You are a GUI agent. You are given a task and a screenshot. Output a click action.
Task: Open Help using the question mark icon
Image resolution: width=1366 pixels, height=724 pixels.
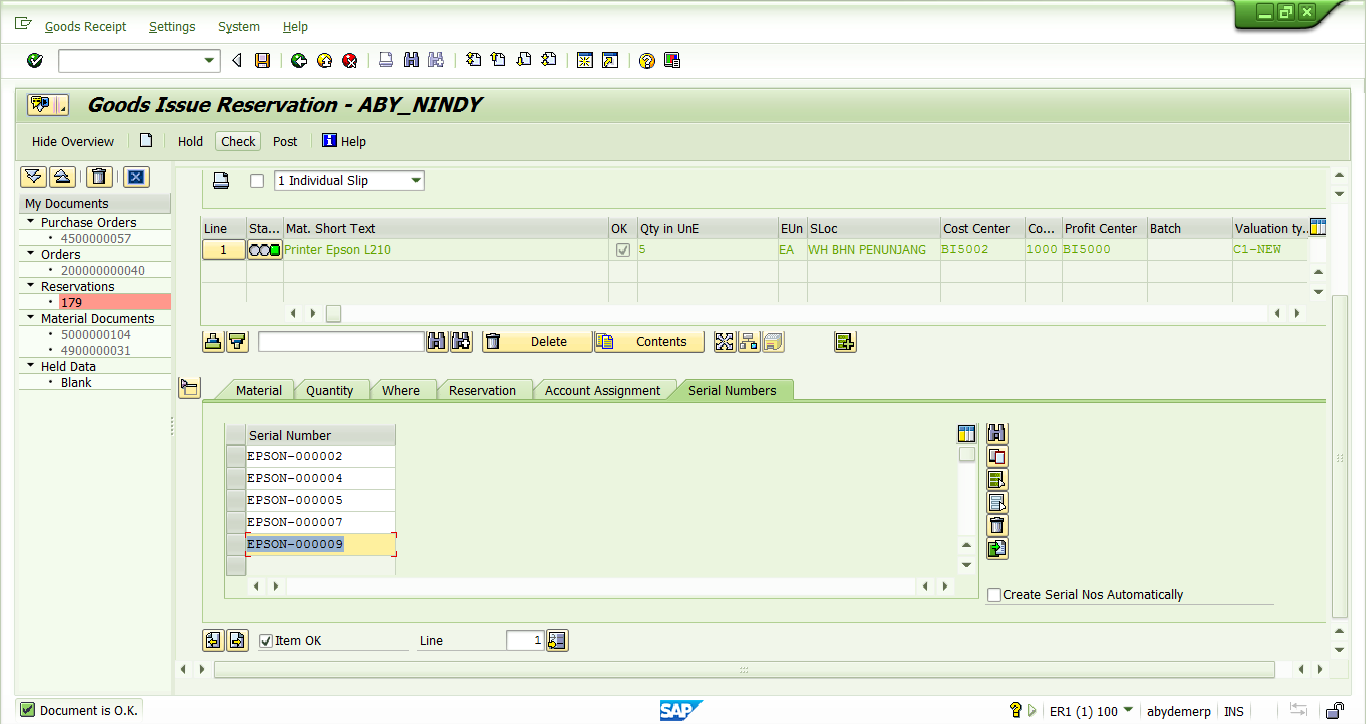[647, 60]
